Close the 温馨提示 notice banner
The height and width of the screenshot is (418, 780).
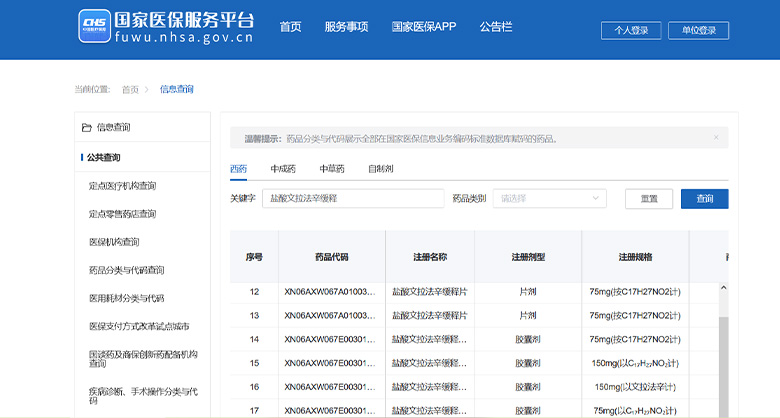pos(716,137)
